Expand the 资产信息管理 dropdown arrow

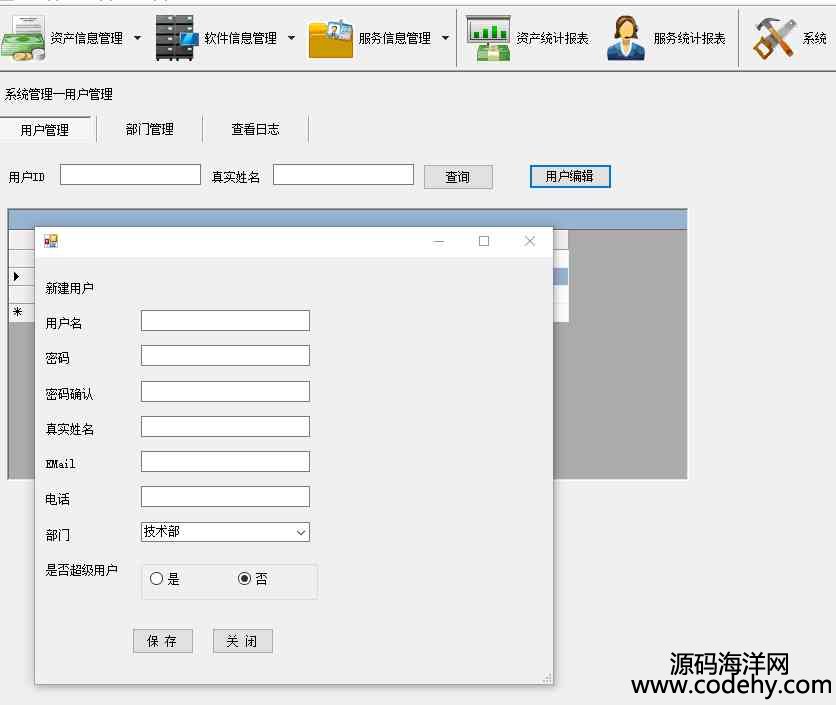tap(138, 39)
